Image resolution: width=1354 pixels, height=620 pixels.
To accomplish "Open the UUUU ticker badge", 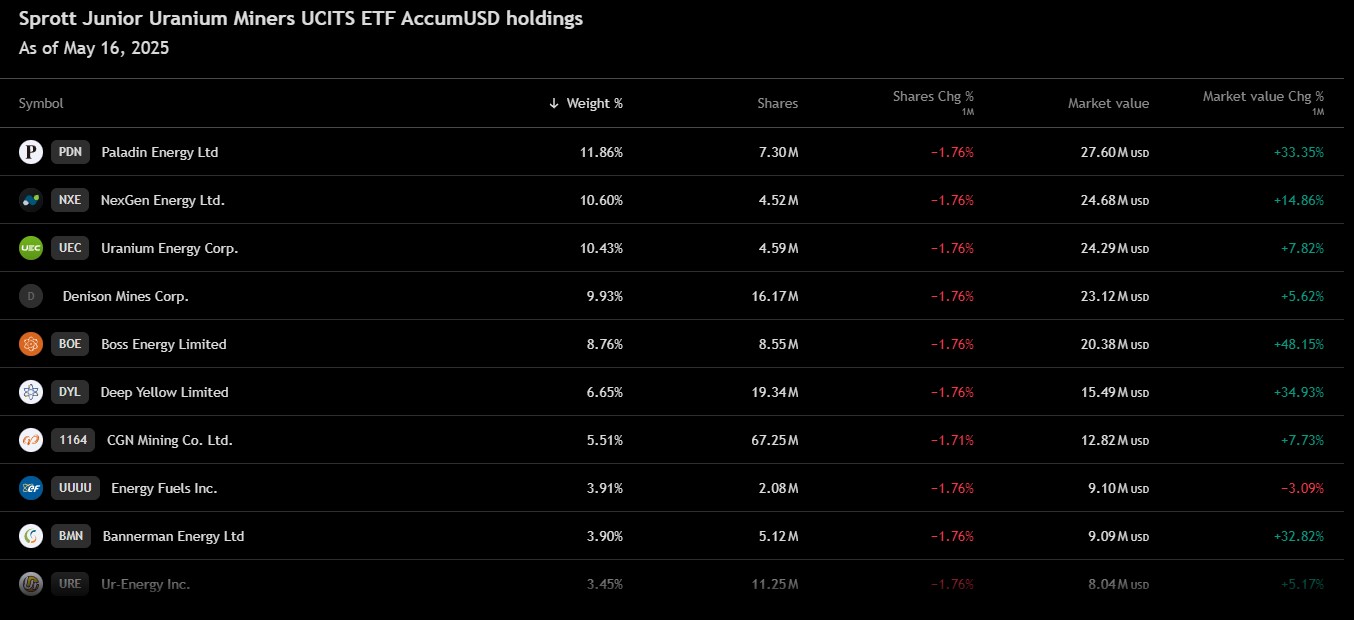I will pos(75,488).
